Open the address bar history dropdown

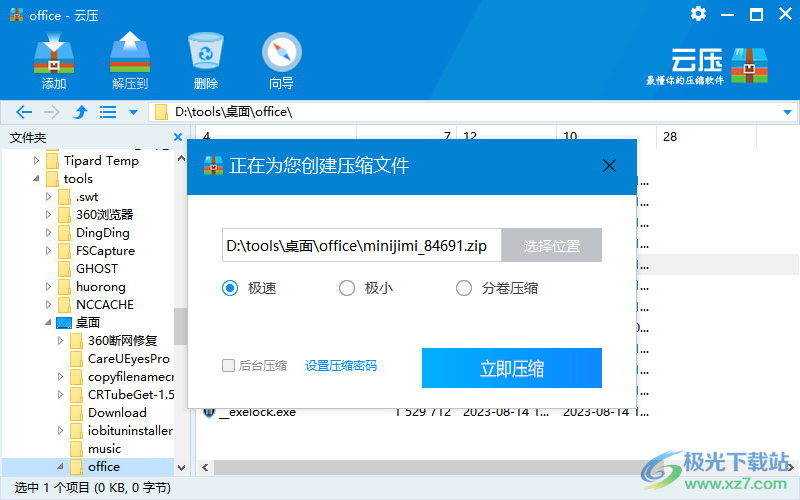[787, 112]
